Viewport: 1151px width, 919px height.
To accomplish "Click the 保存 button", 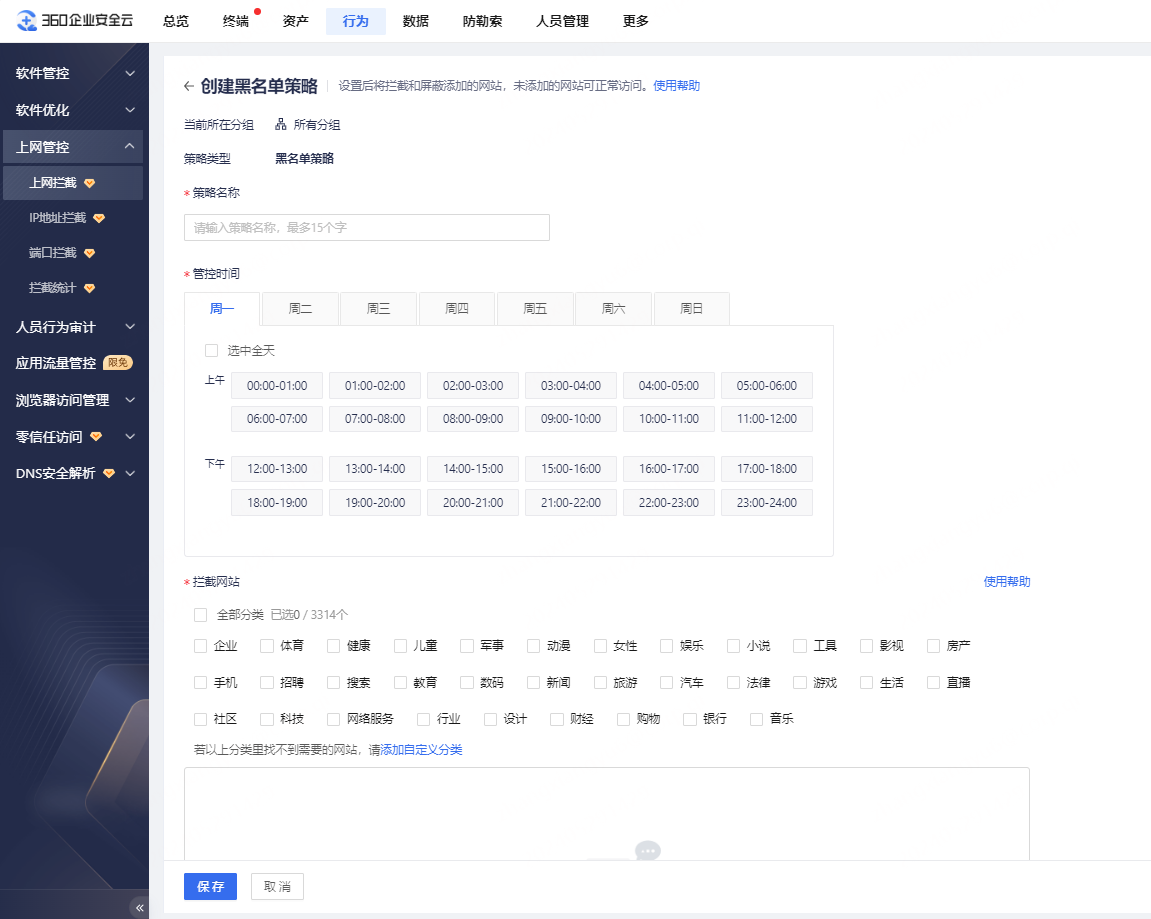I will click(210, 887).
